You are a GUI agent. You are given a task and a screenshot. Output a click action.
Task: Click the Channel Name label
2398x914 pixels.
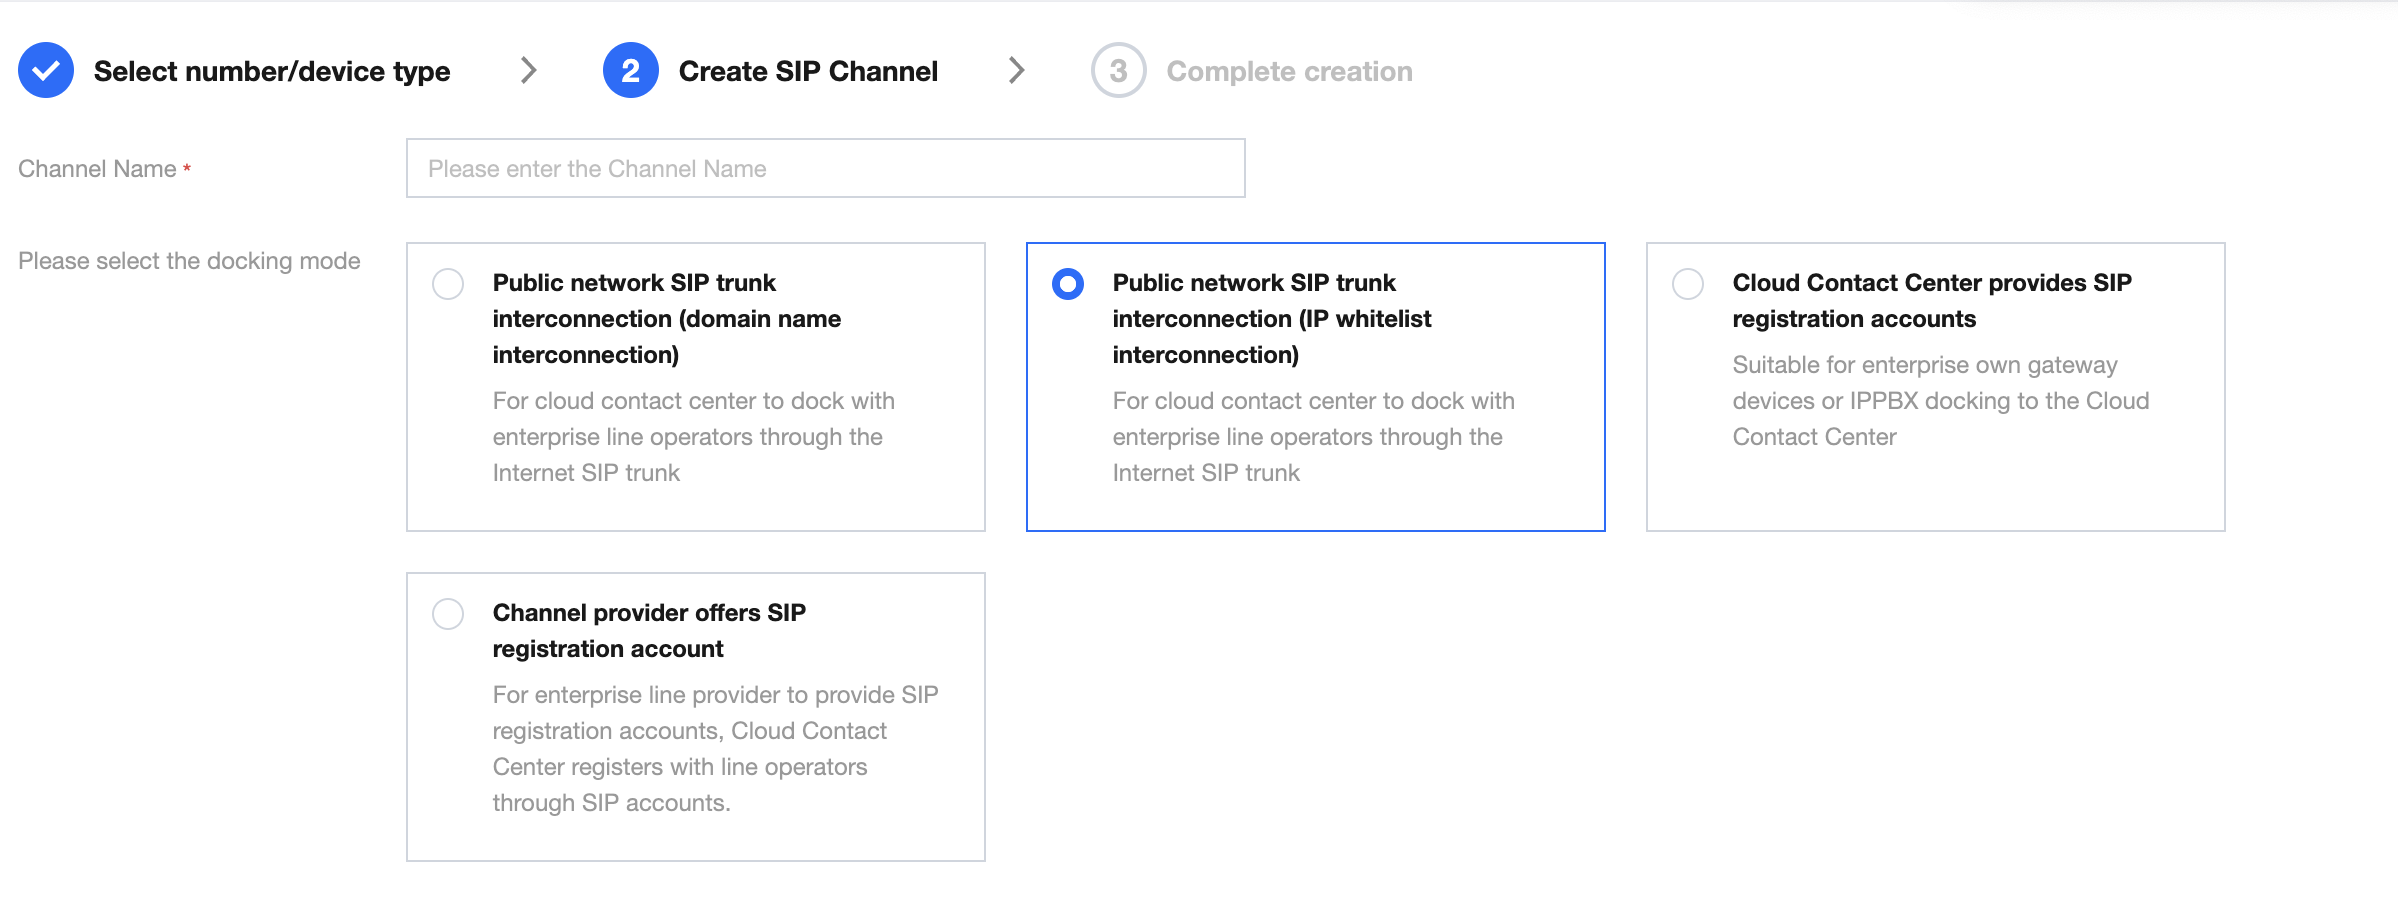coord(97,169)
